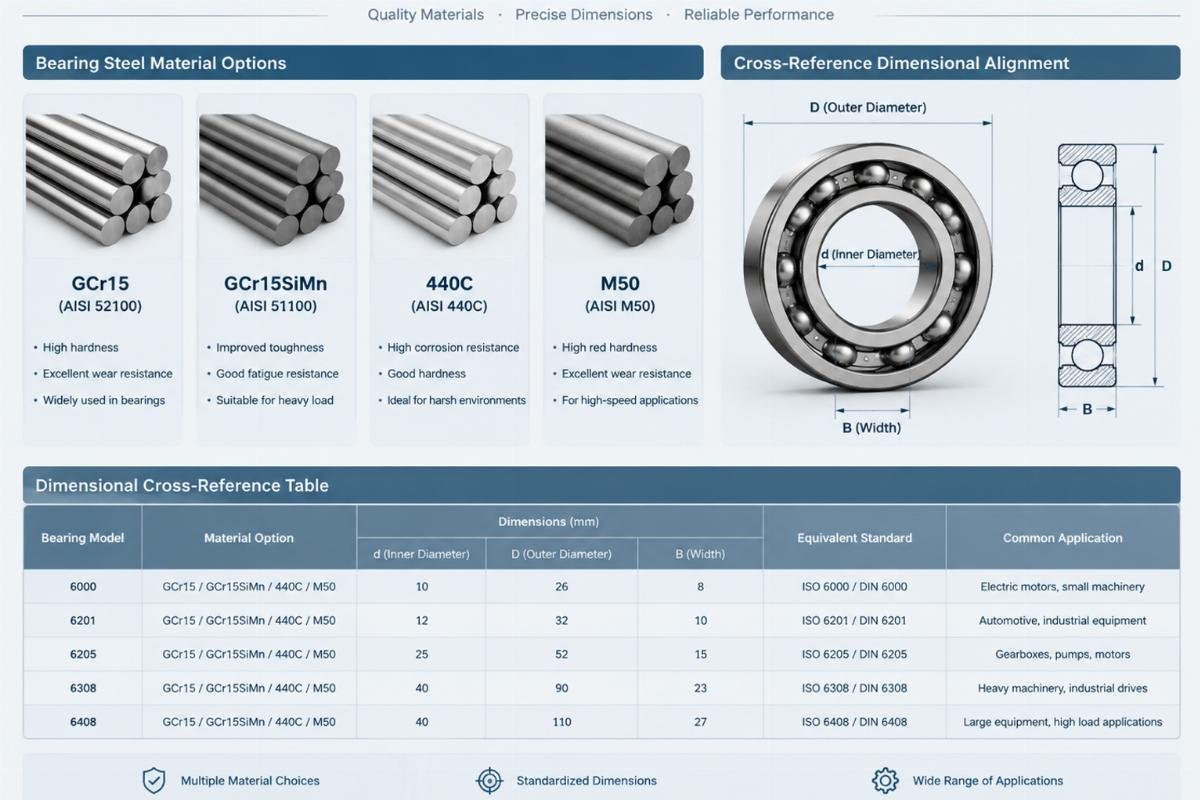Viewport: 1200px width, 800px height.
Task: Click the gear icon beside Wide Range of Applications
Action: tap(884, 780)
